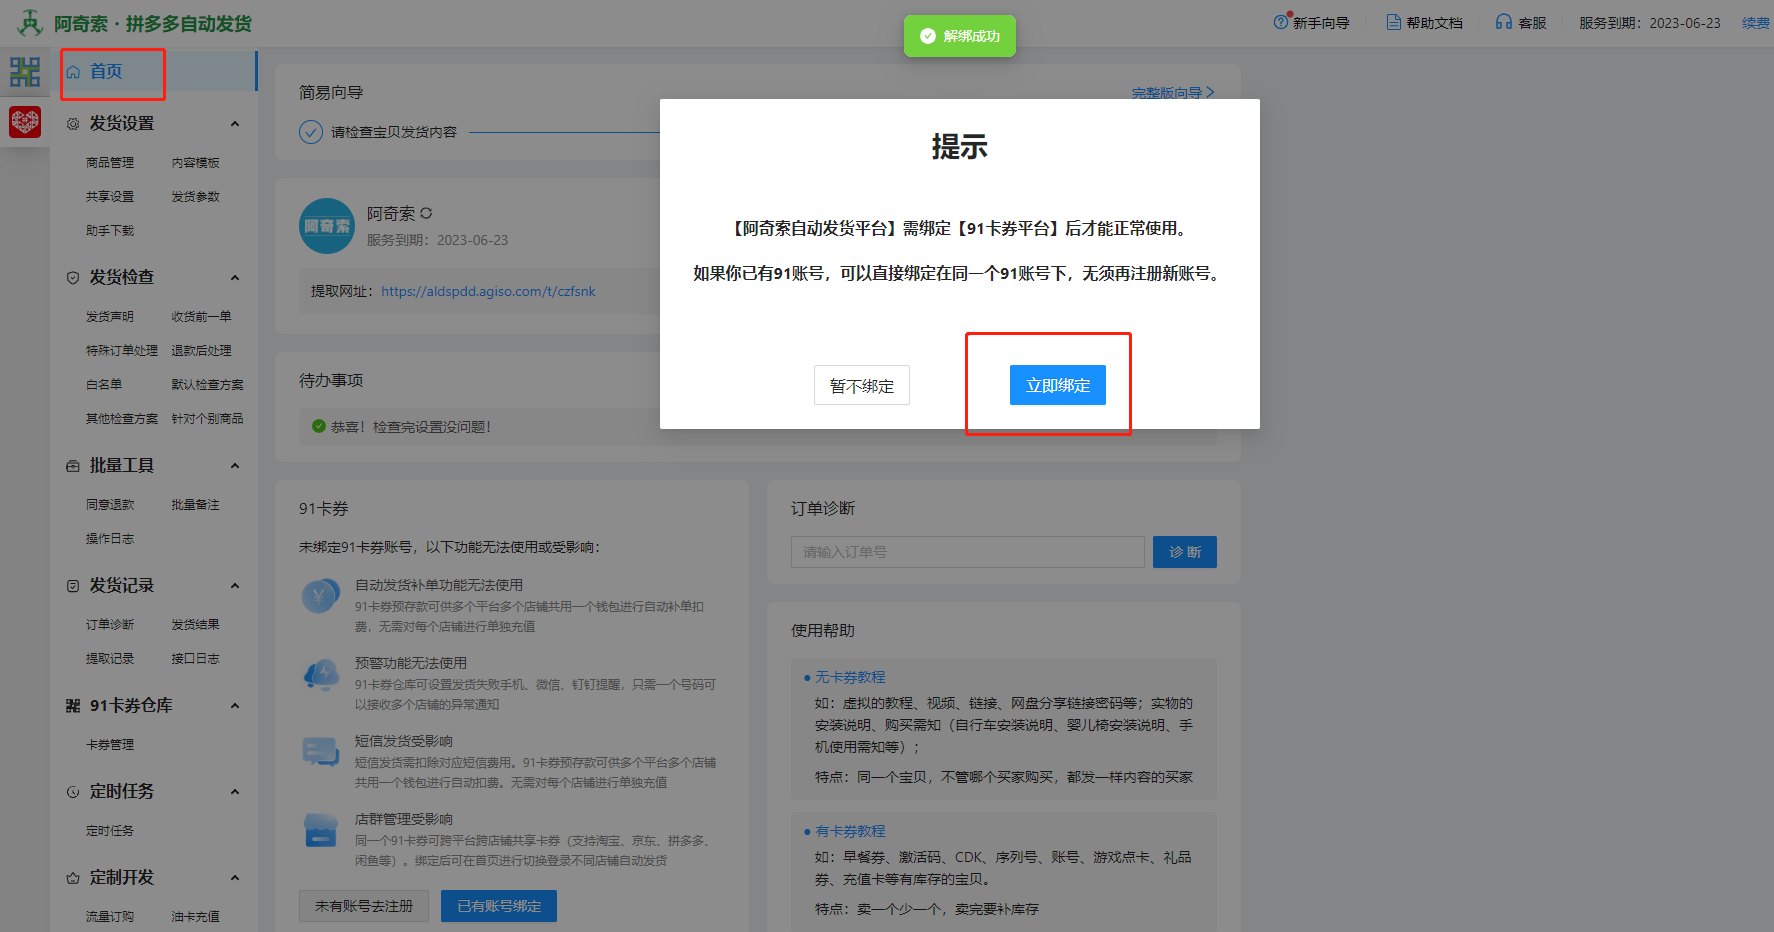
Task: Click the check circle icon in 简易向导
Action: [311, 132]
